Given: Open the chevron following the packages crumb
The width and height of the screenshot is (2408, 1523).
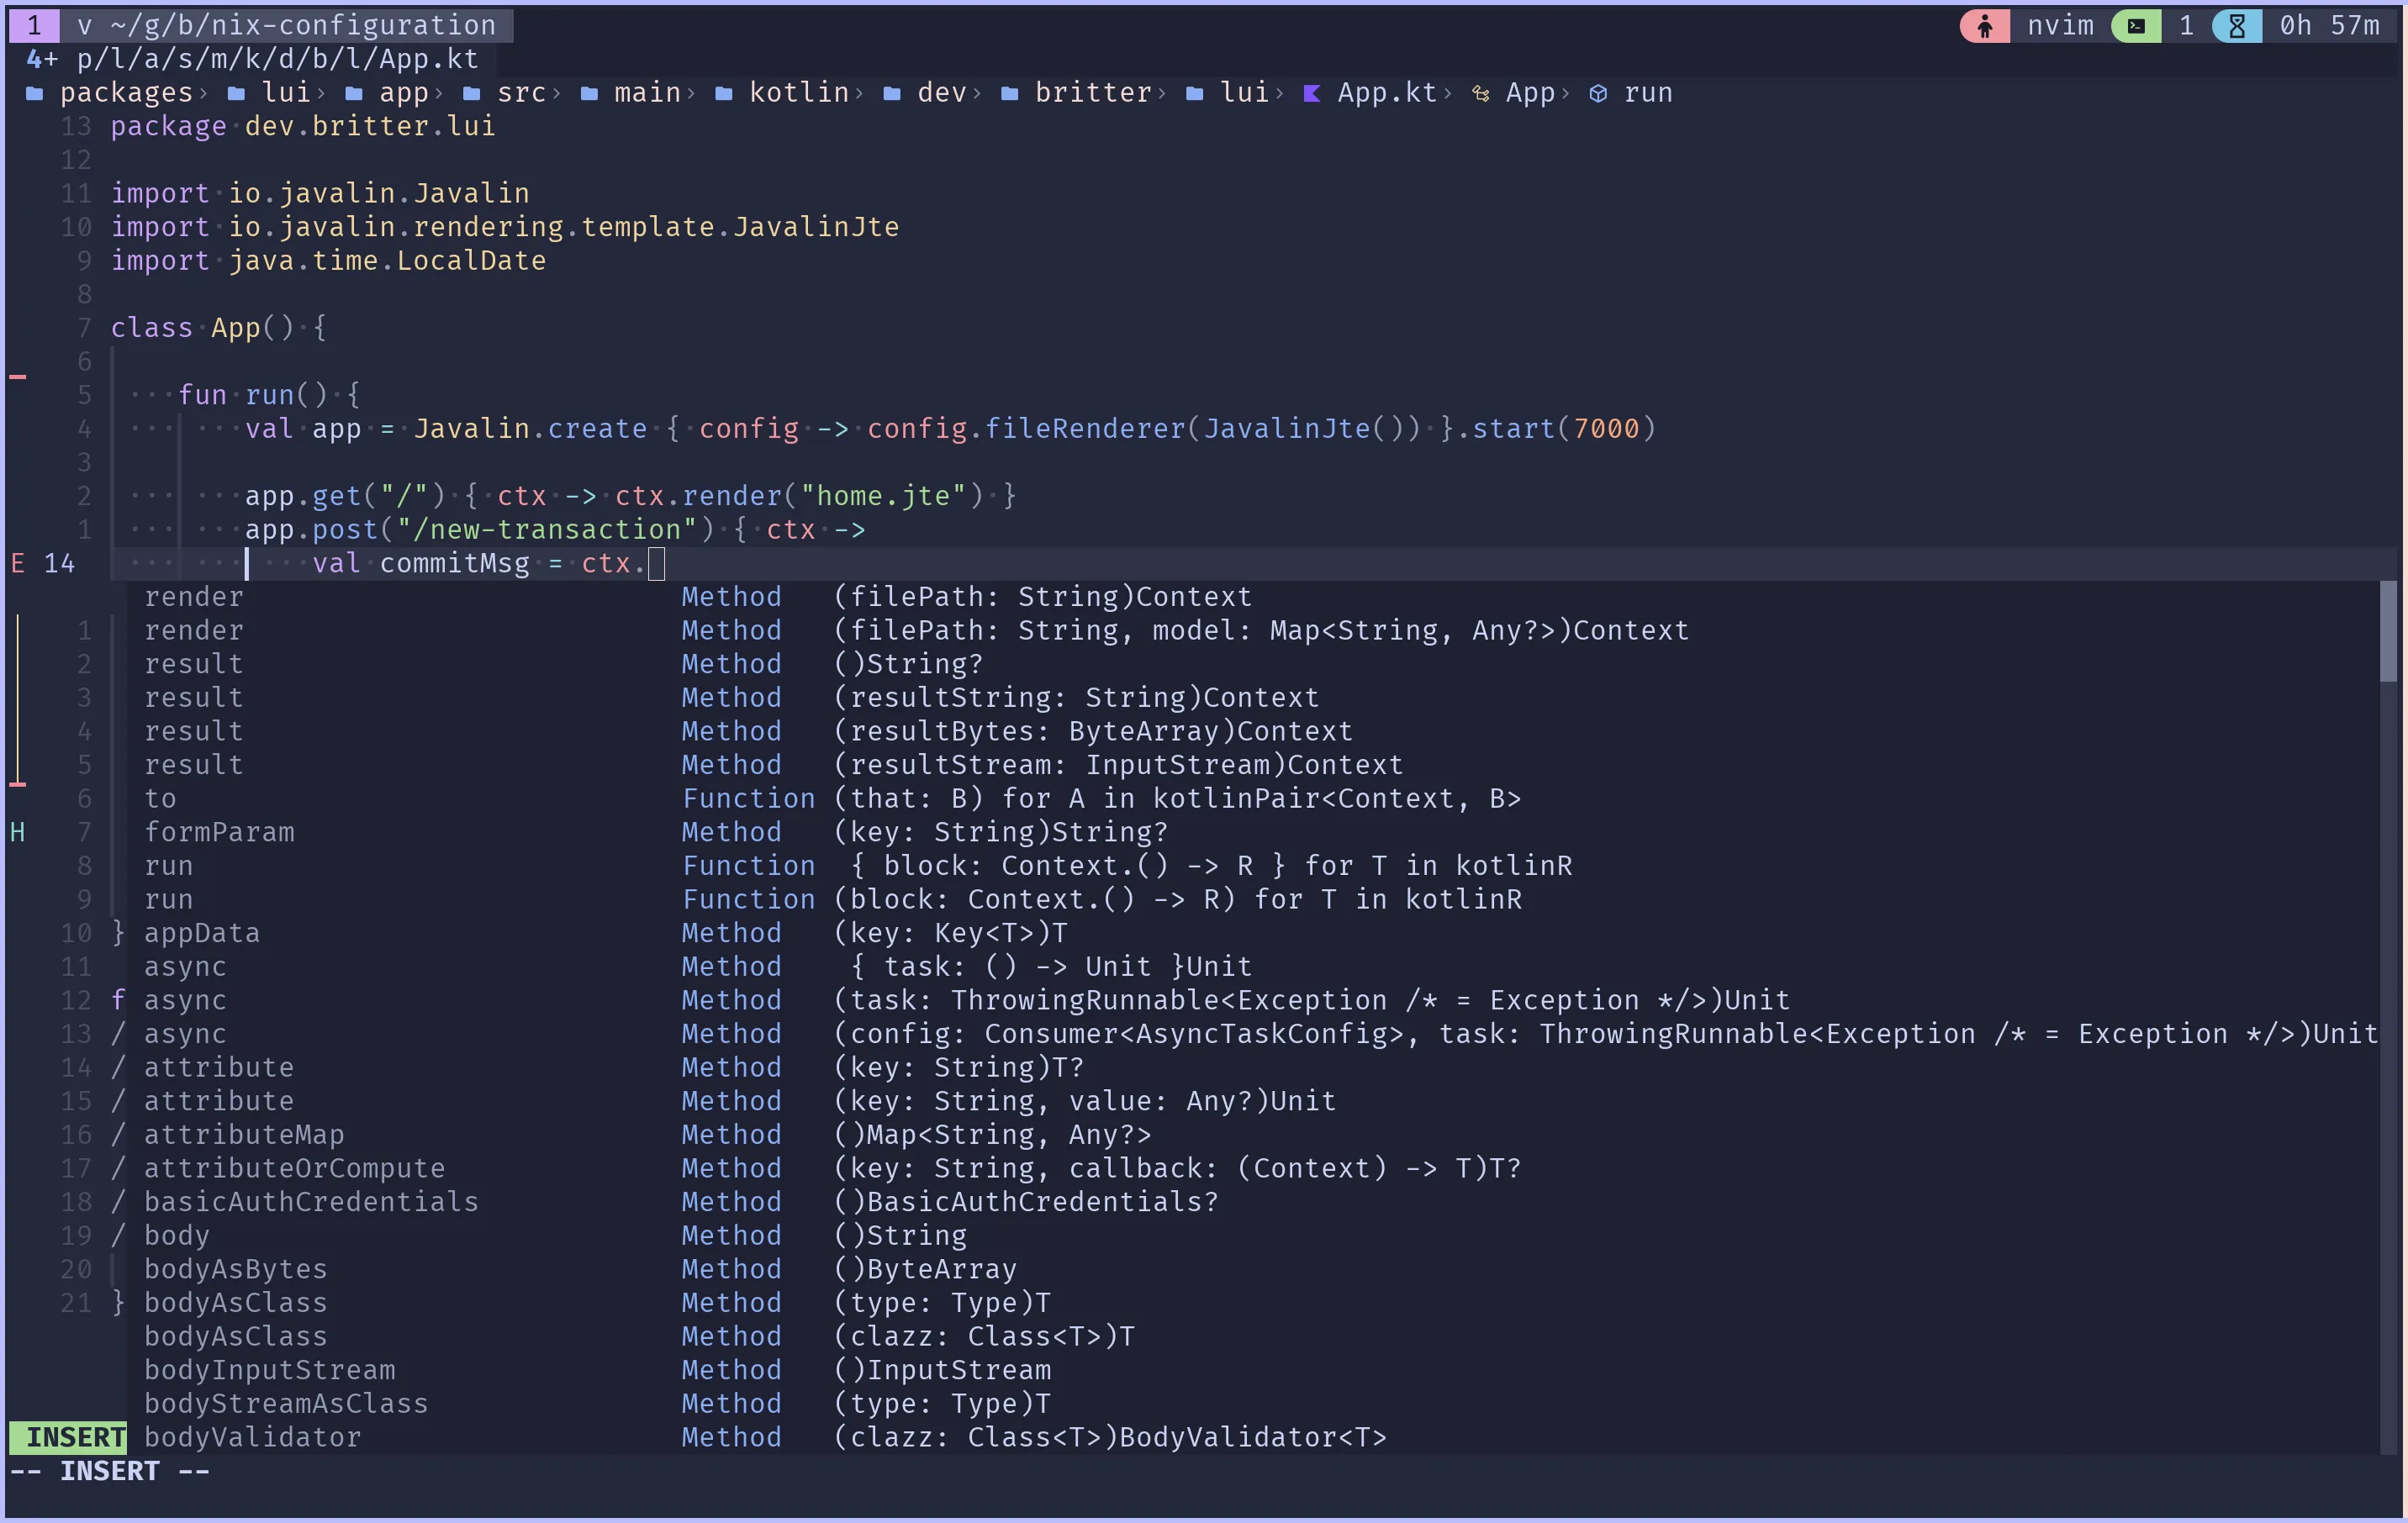Looking at the screenshot, I should tap(205, 92).
